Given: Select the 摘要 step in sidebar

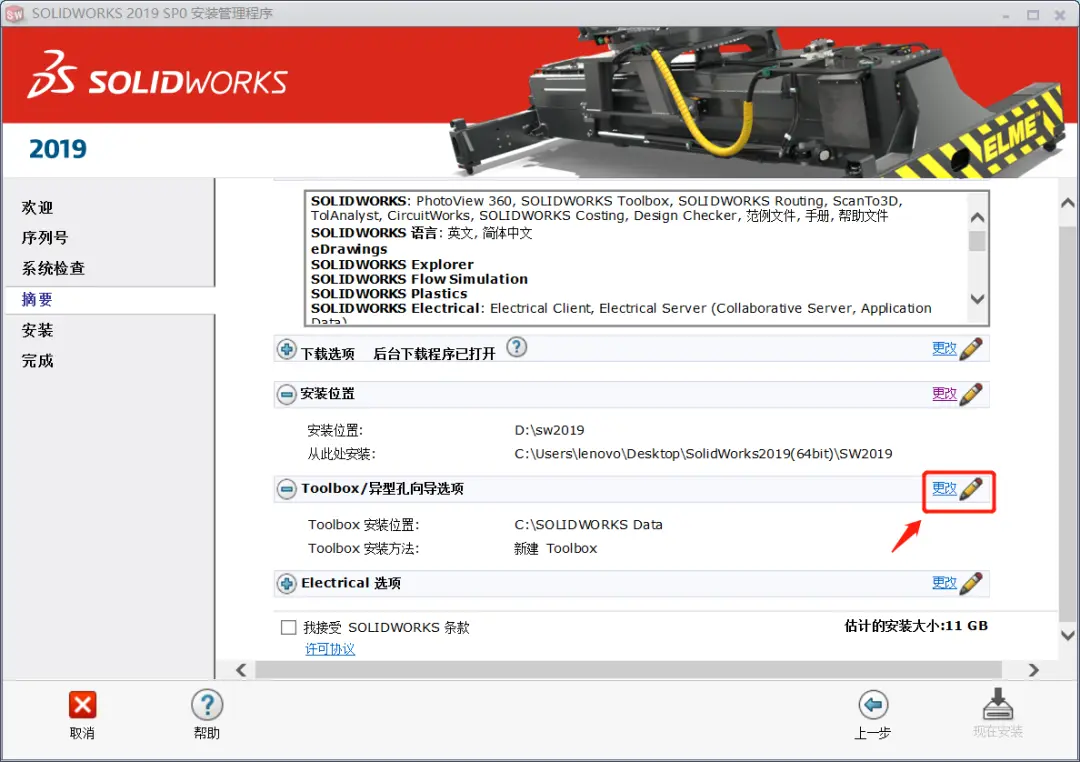Looking at the screenshot, I should [37, 299].
